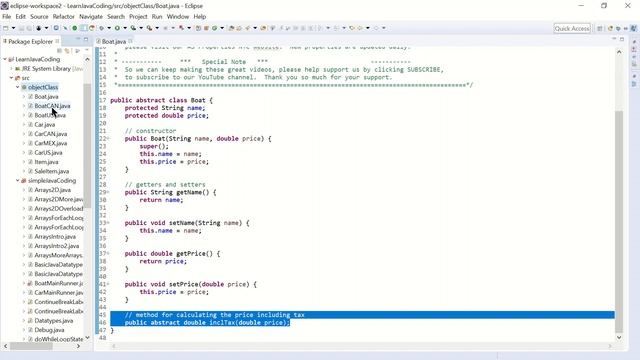
Task: Open the Navigate menu
Action: [91, 17]
